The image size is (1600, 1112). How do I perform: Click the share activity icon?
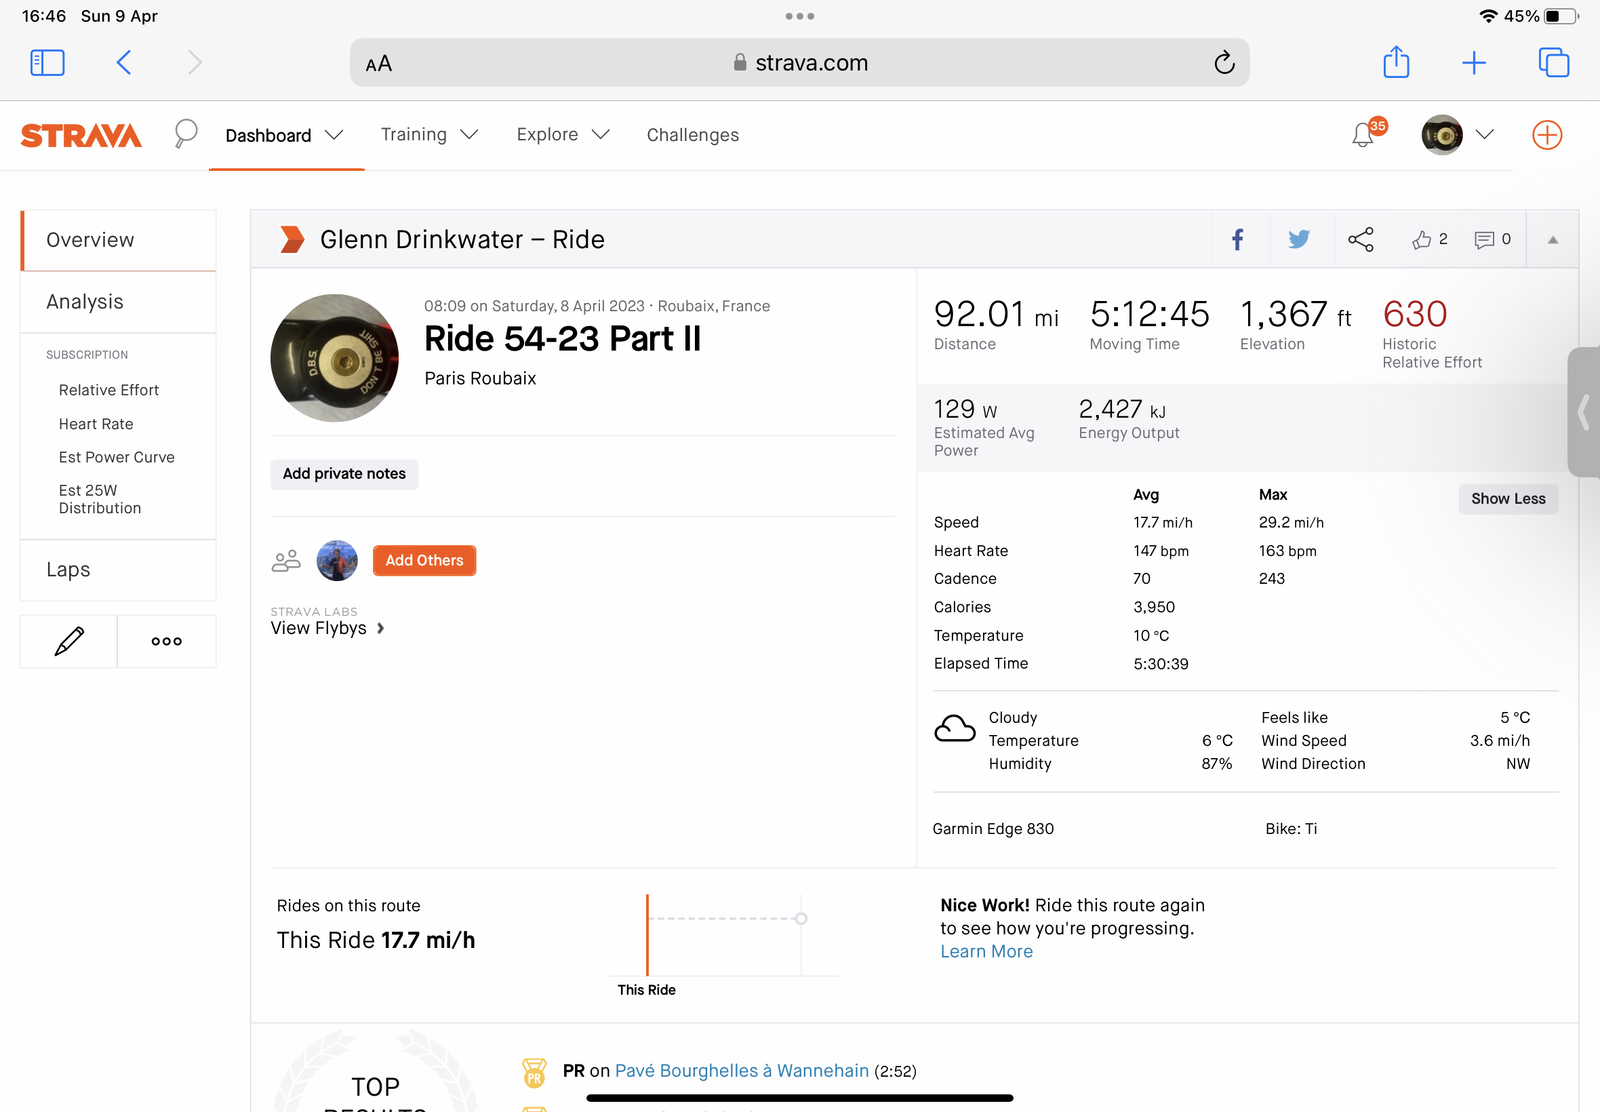pos(1360,240)
